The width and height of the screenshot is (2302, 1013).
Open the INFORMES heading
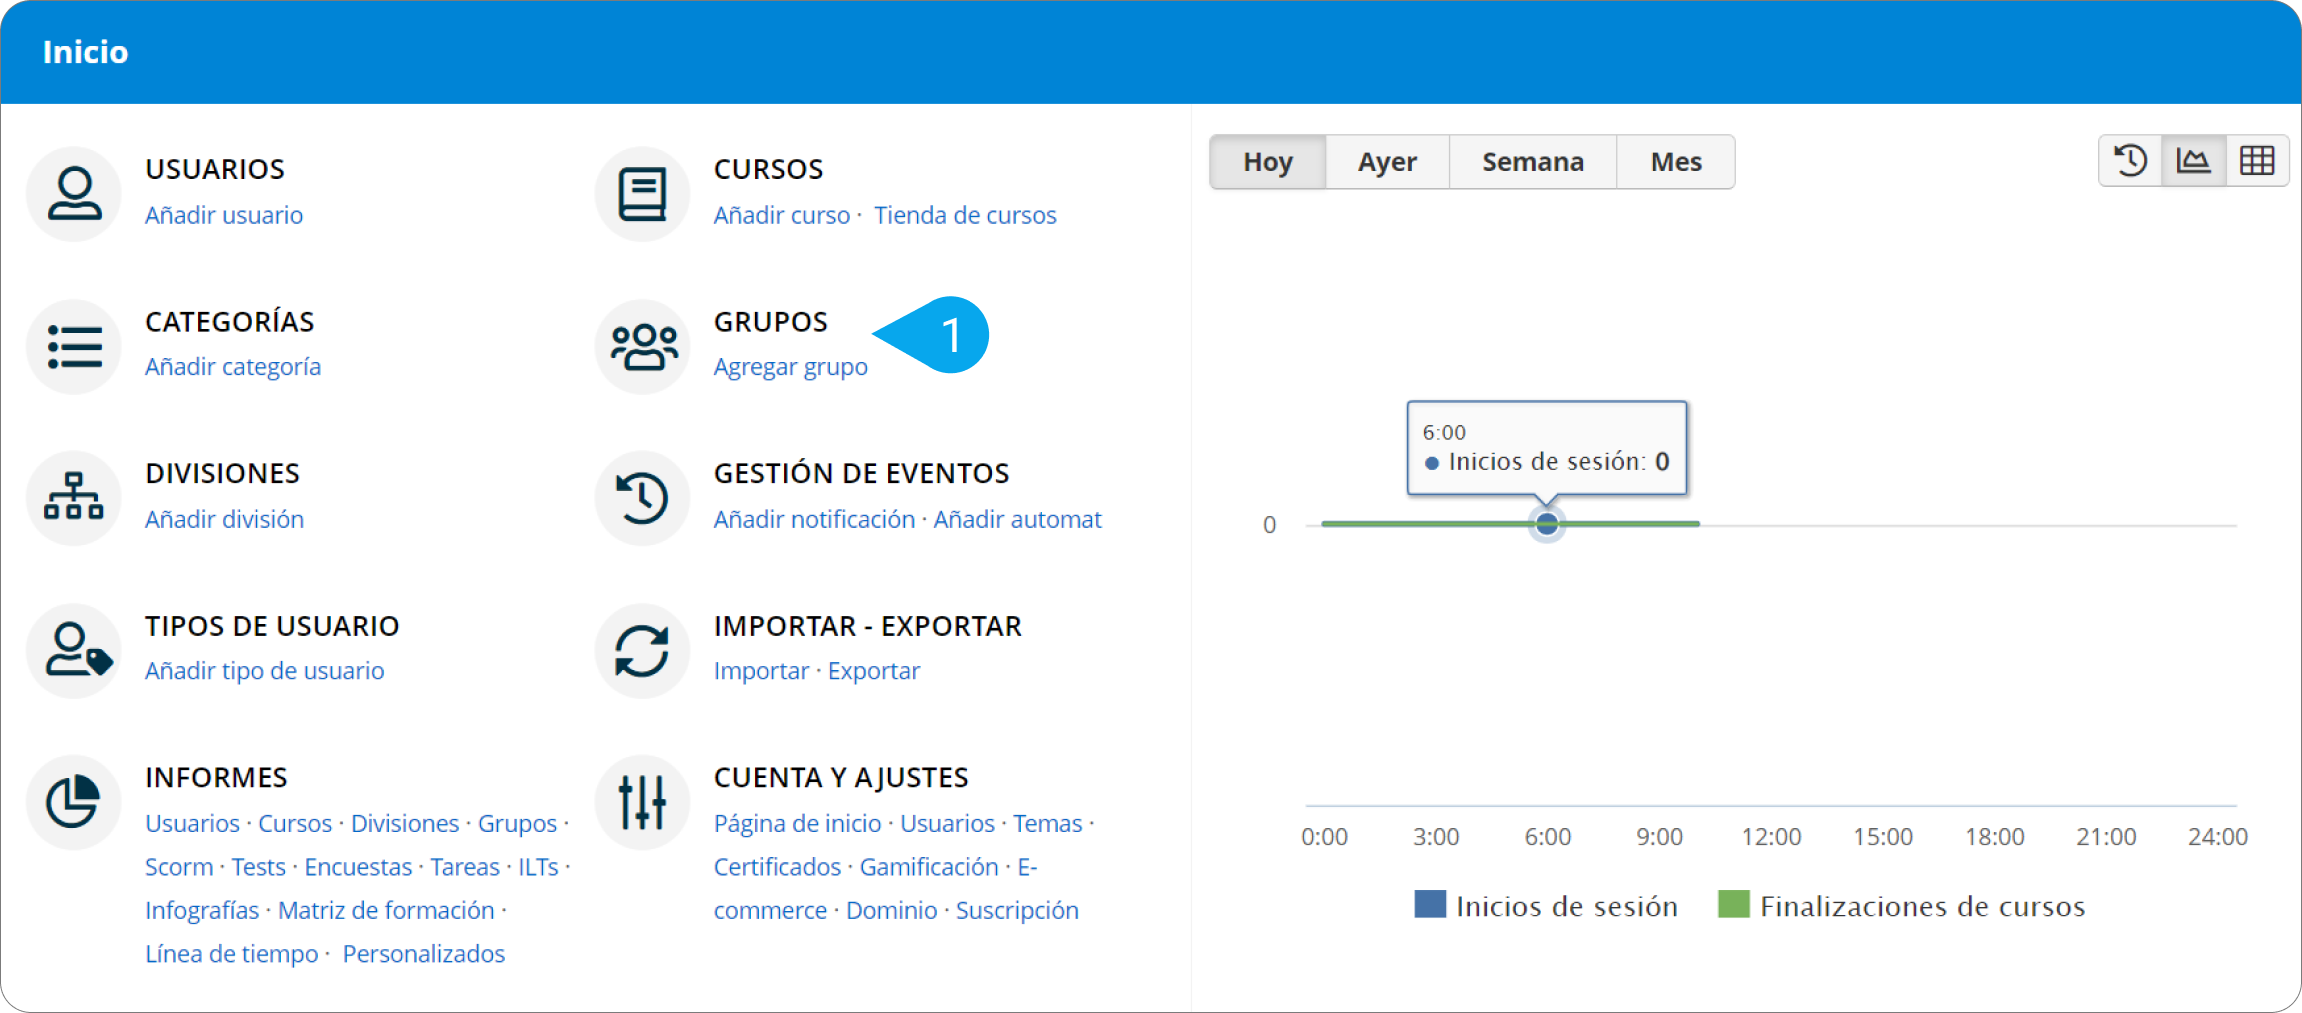tap(216, 777)
